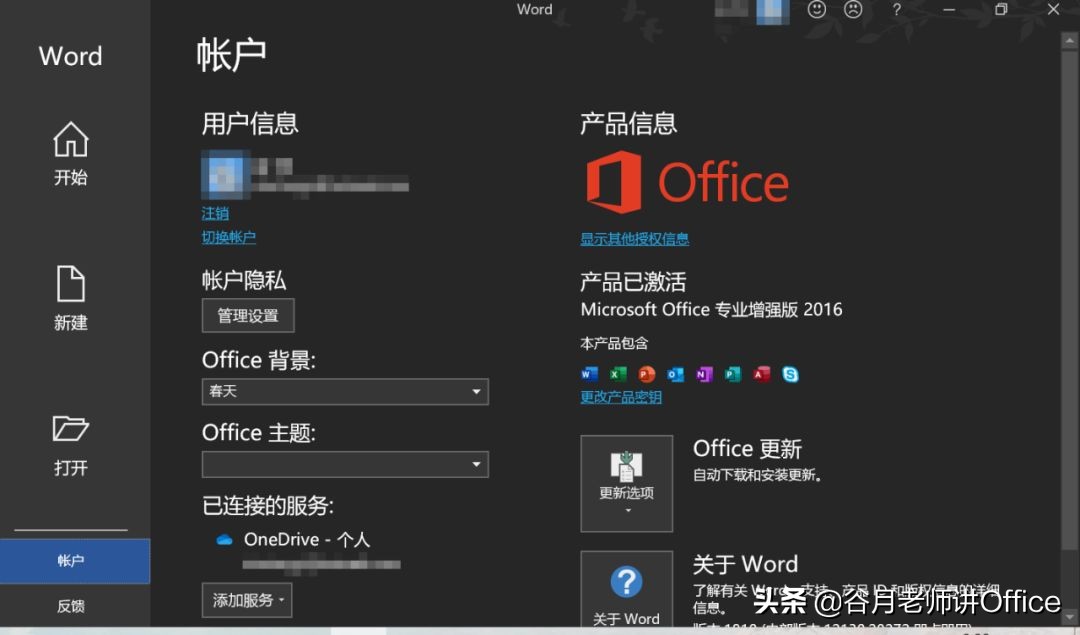The height and width of the screenshot is (635, 1080).
Task: Click the 管理设置 button
Action: (248, 315)
